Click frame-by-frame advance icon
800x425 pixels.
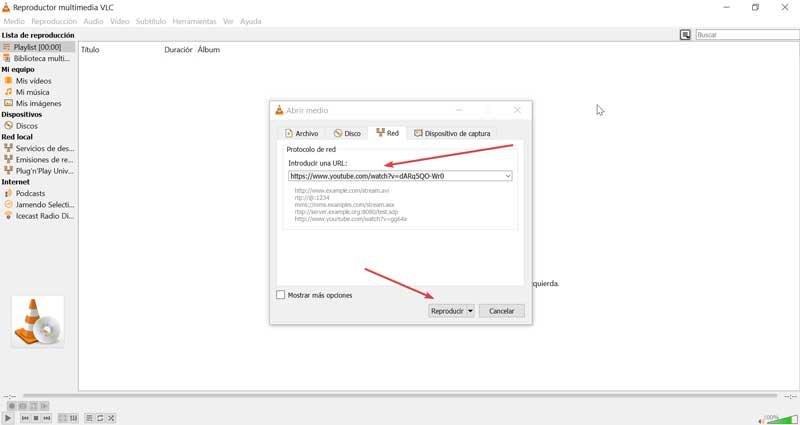coord(44,406)
